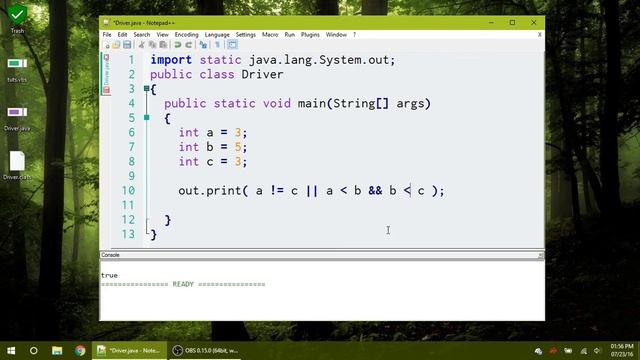Collapse the class block on line 3
Image resolution: width=640 pixels, height=360 pixels.
[147, 88]
